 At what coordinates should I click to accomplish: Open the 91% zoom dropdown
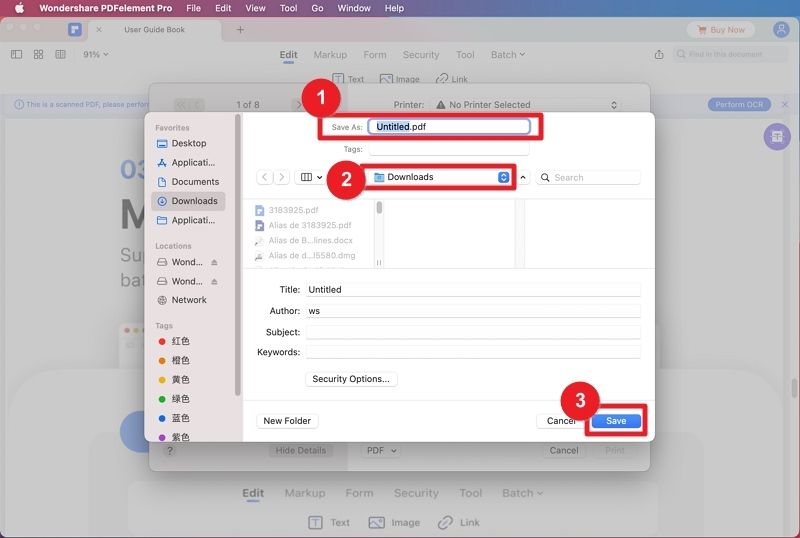click(x=96, y=54)
